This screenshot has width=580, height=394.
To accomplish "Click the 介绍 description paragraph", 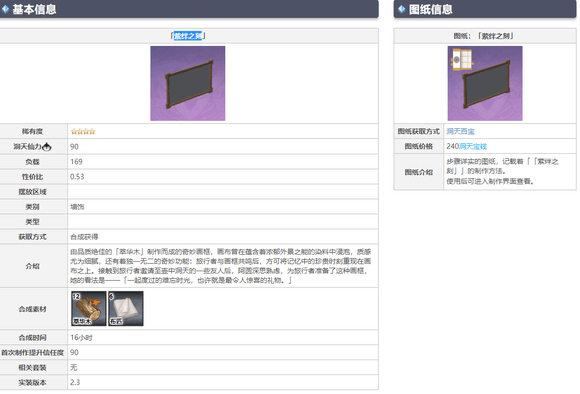I will click(x=221, y=266).
